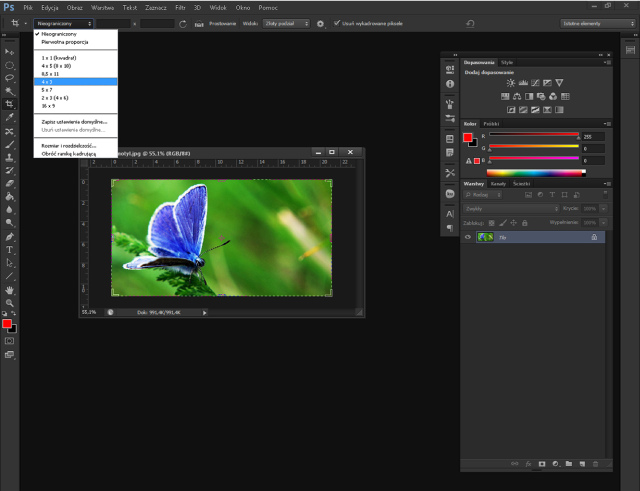The width and height of the screenshot is (640, 491).
Task: Click the Straighten level icon in options bar
Action: (x=199, y=24)
